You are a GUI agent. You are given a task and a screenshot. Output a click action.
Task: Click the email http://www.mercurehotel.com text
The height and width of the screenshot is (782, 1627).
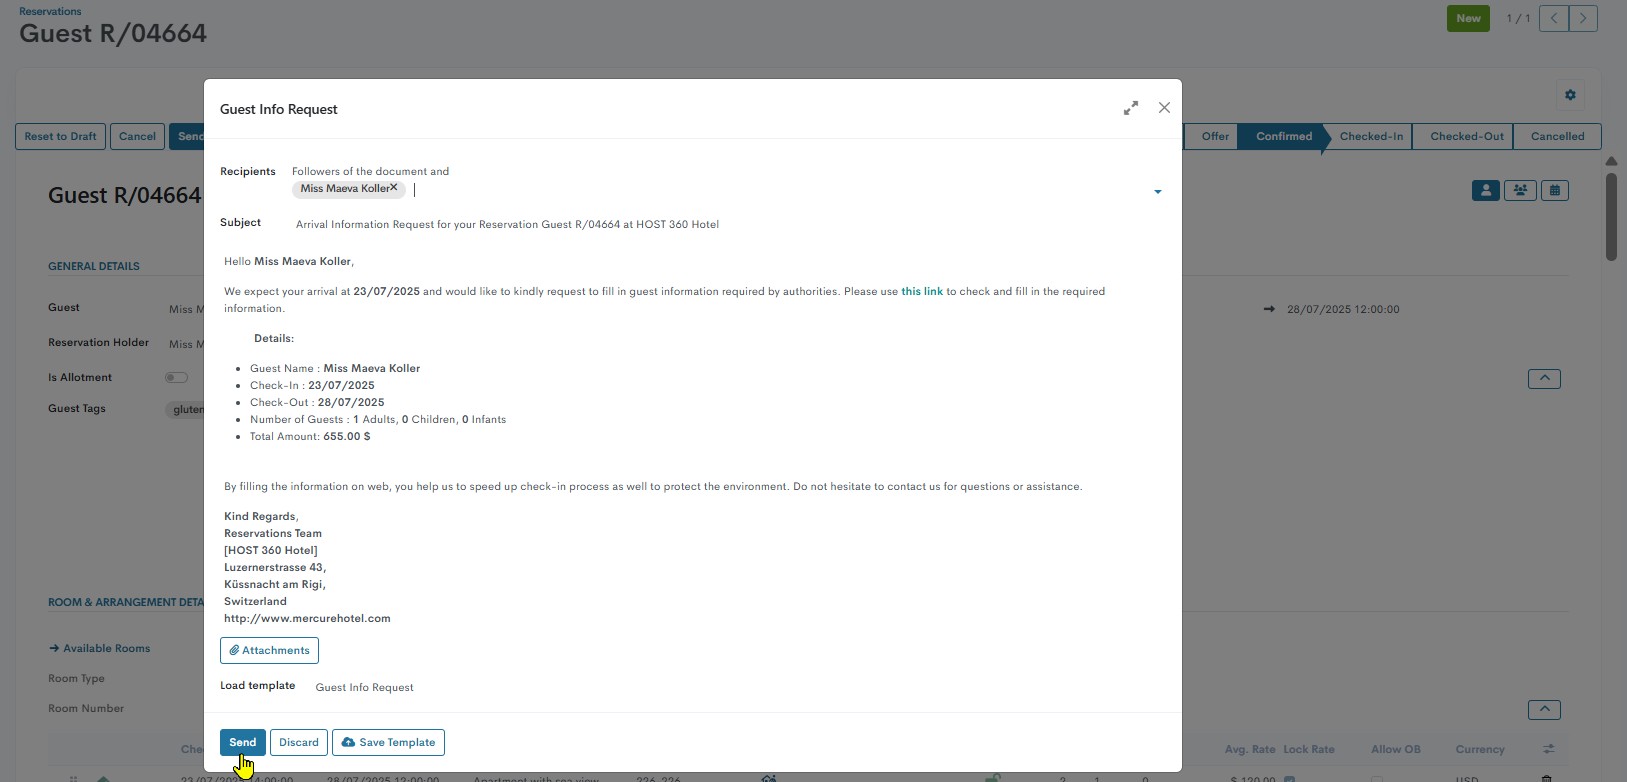[x=307, y=618]
